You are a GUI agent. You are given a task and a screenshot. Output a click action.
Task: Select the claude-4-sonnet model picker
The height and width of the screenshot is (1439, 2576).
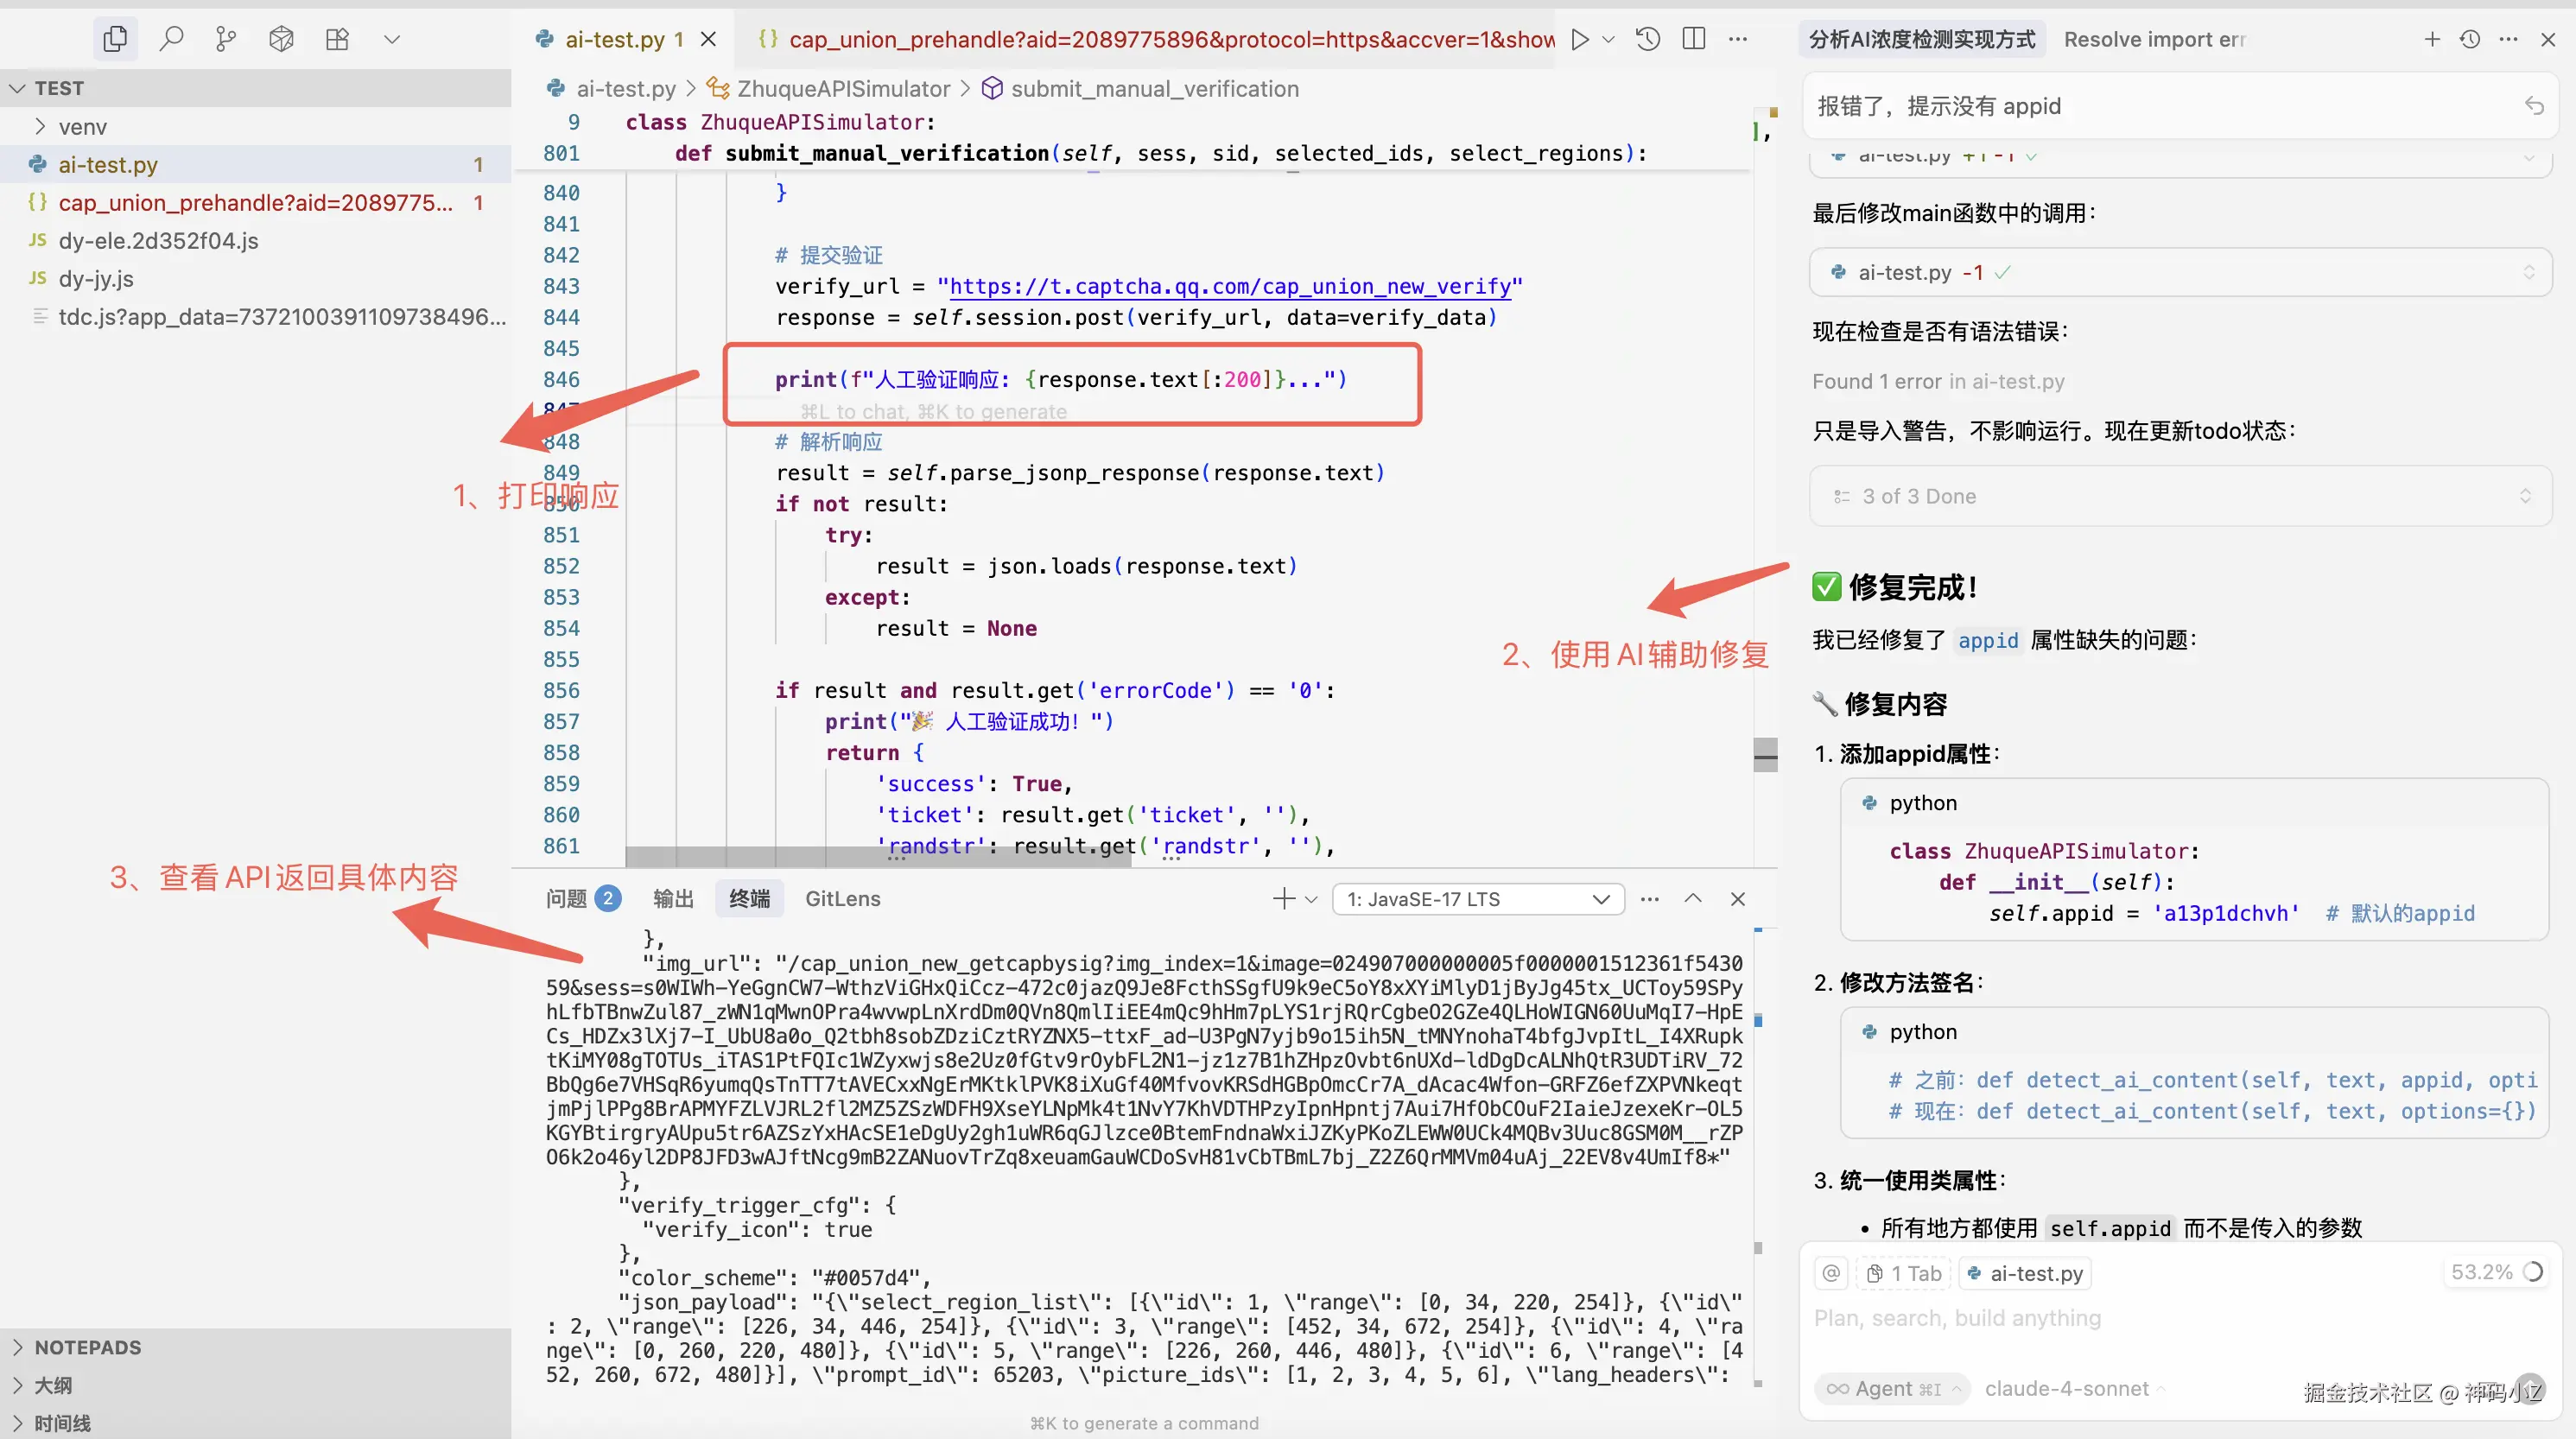(2070, 1388)
